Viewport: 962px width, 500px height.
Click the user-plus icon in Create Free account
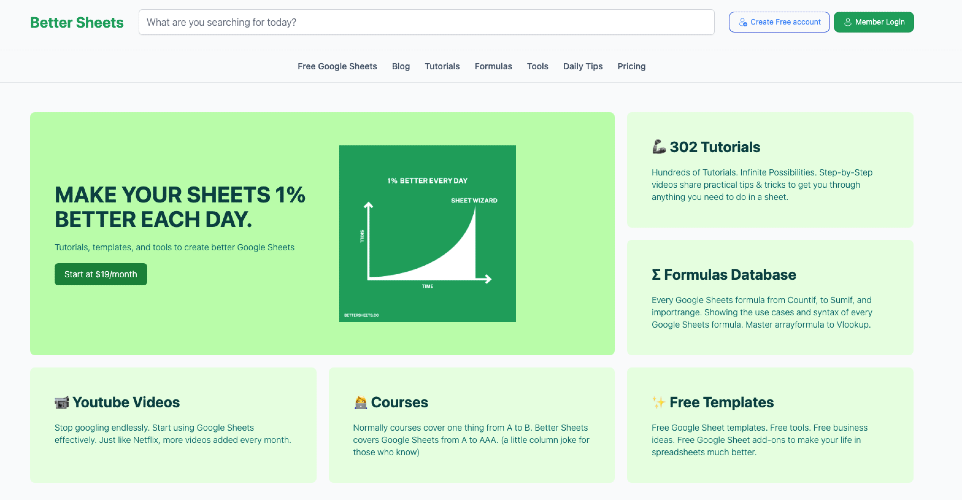[742, 22]
